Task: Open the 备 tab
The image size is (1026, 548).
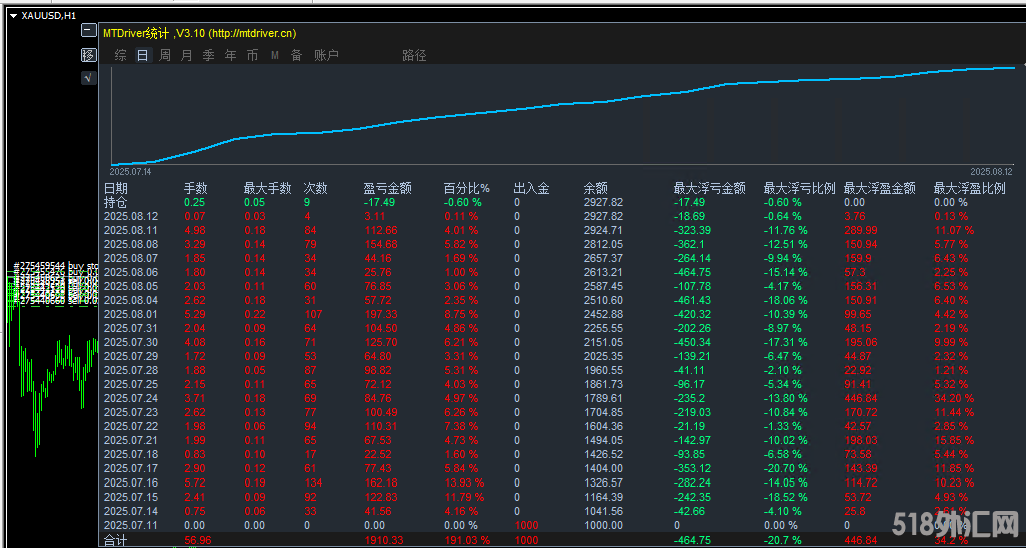Action: point(296,56)
